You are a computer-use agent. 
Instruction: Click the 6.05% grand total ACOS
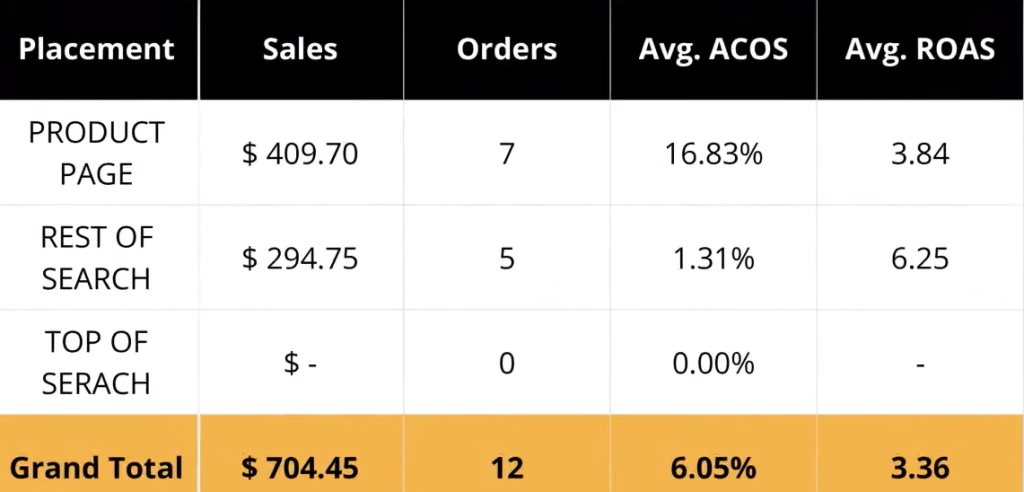coord(713,467)
